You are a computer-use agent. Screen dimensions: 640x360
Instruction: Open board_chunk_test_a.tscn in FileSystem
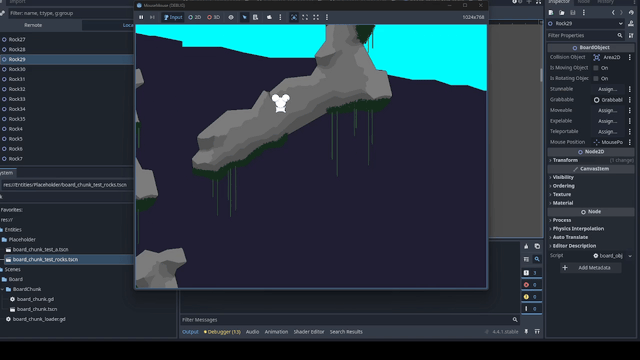[40, 249]
